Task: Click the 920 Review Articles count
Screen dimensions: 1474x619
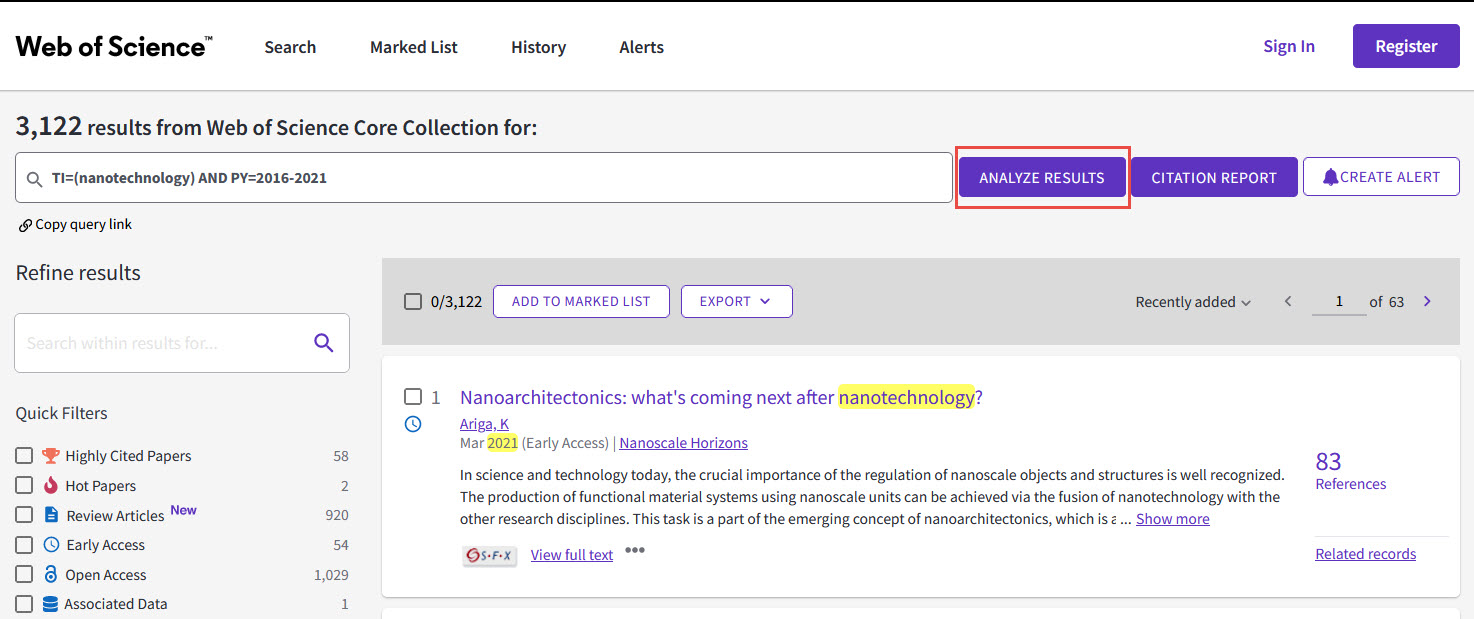Action: [337, 515]
